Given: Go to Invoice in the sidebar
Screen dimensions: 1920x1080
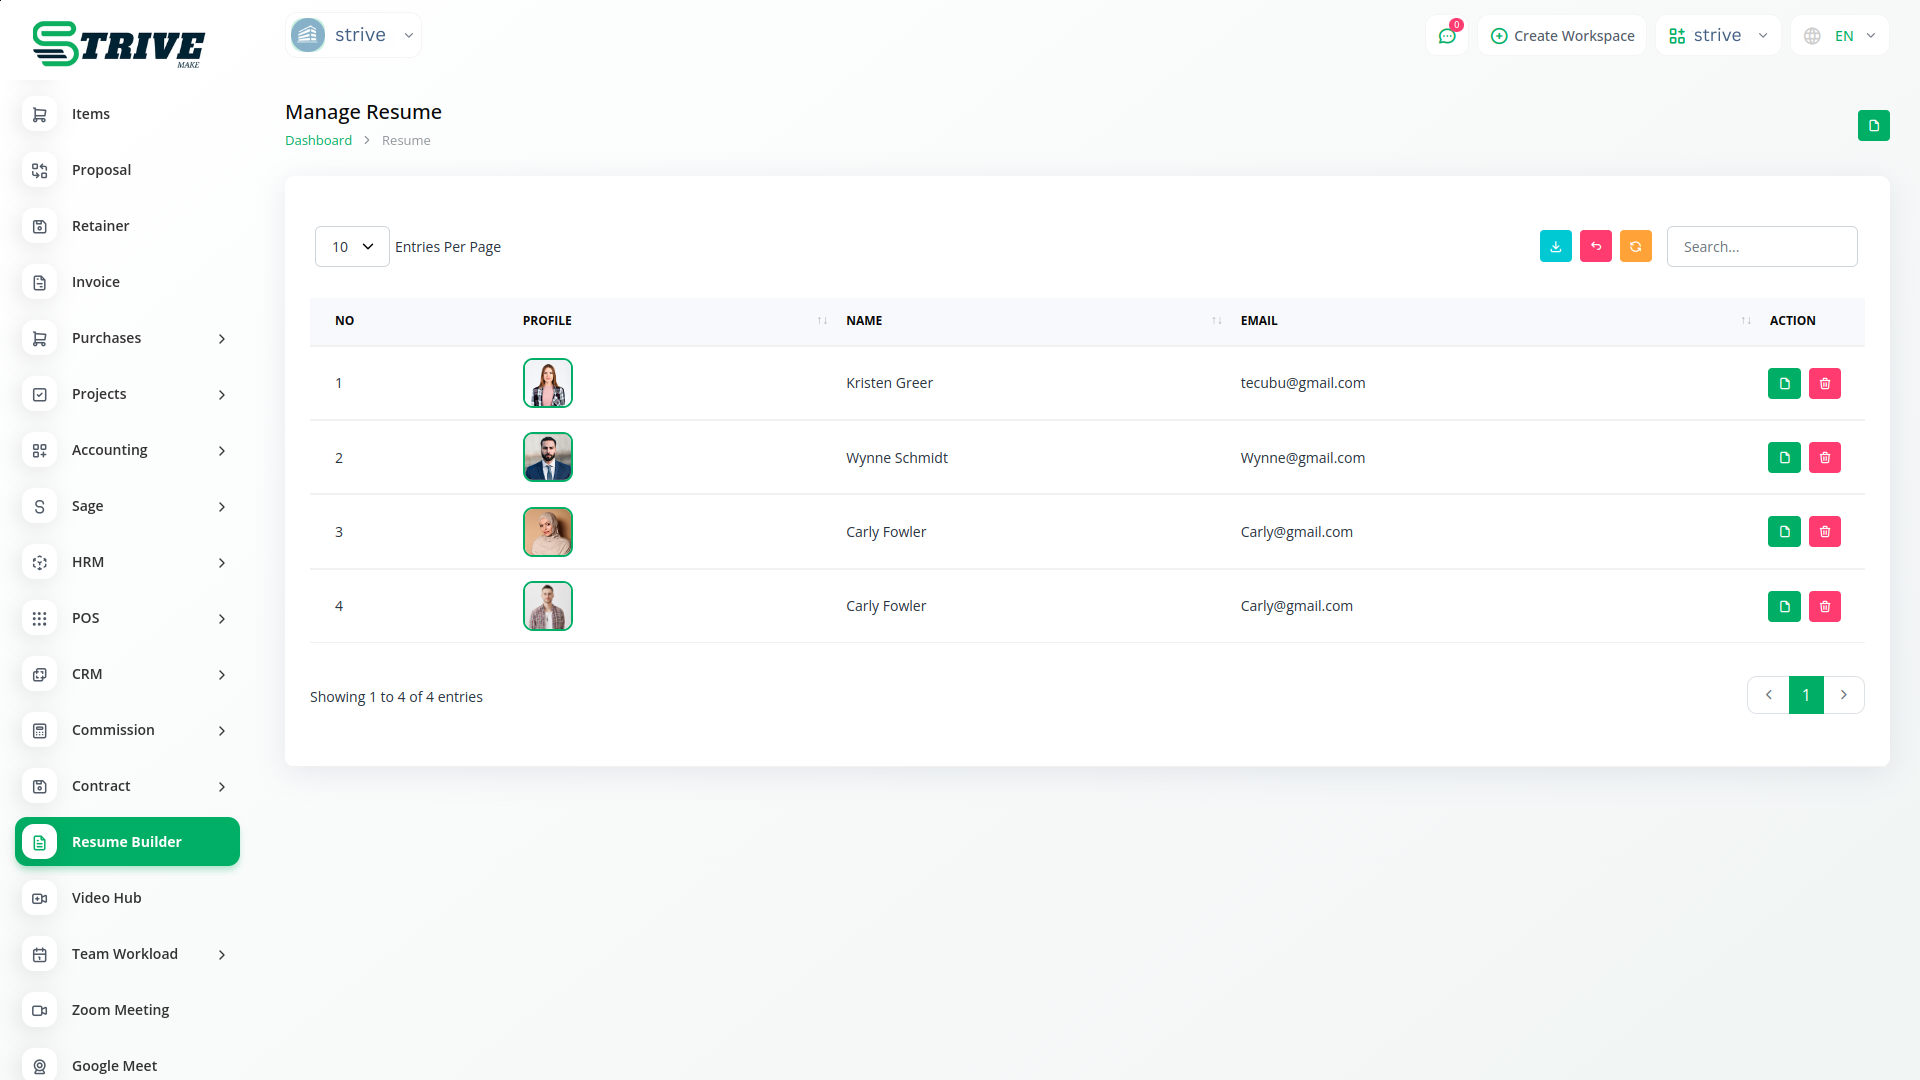Looking at the screenshot, I should pos(96,282).
